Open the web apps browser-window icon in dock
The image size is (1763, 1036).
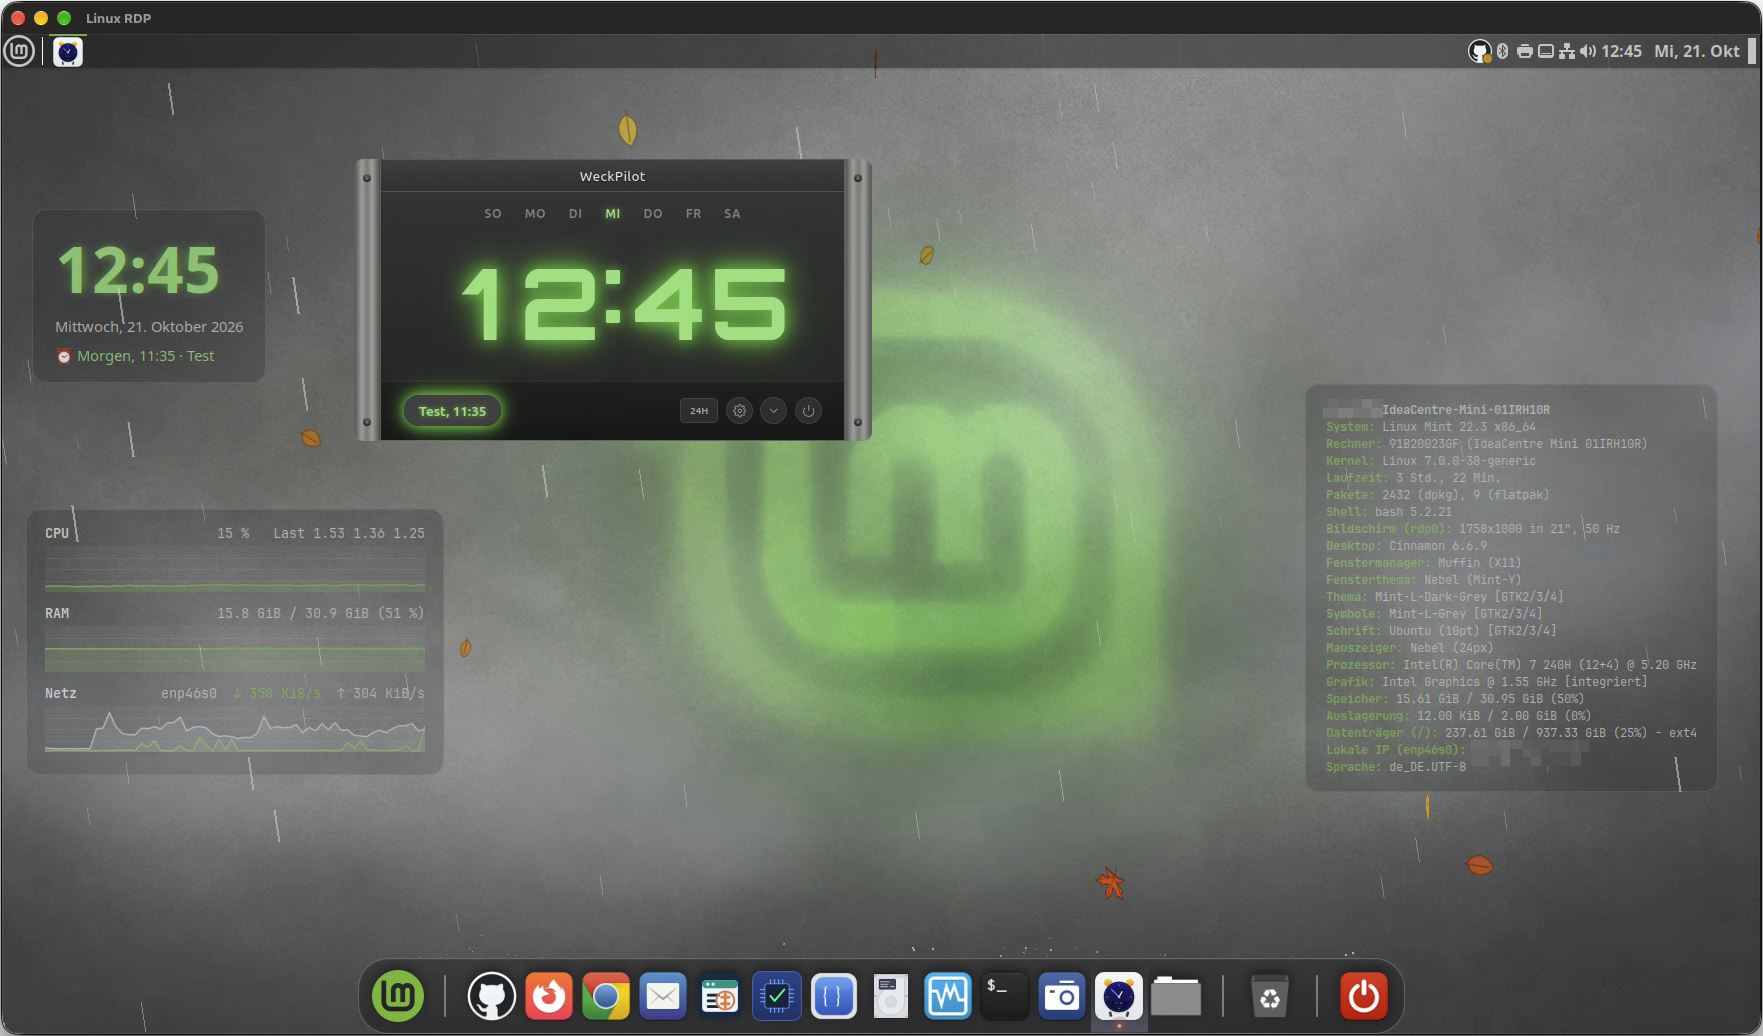(x=720, y=997)
